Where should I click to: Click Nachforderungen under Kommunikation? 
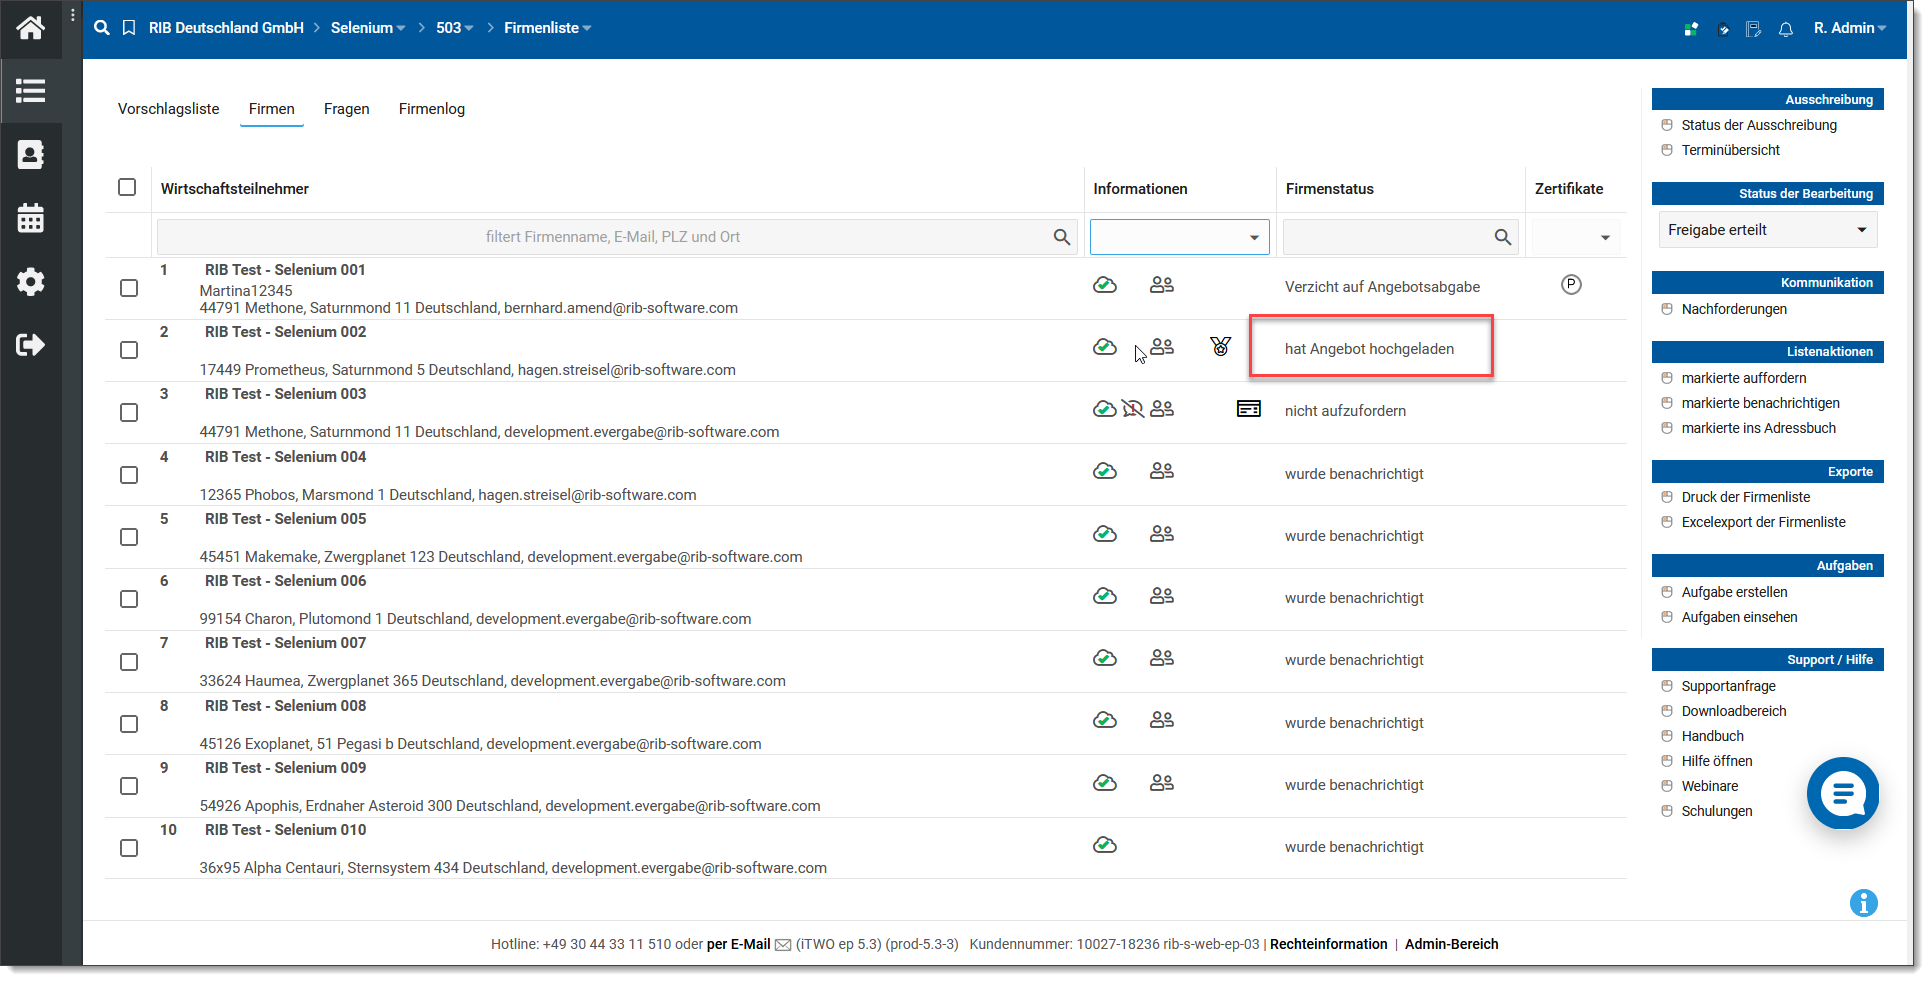(1734, 309)
